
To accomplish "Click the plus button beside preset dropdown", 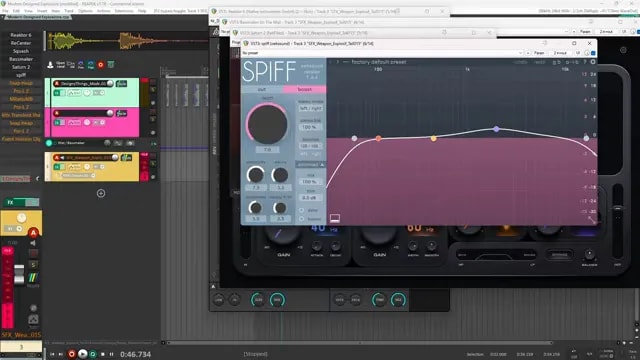I will point(528,53).
